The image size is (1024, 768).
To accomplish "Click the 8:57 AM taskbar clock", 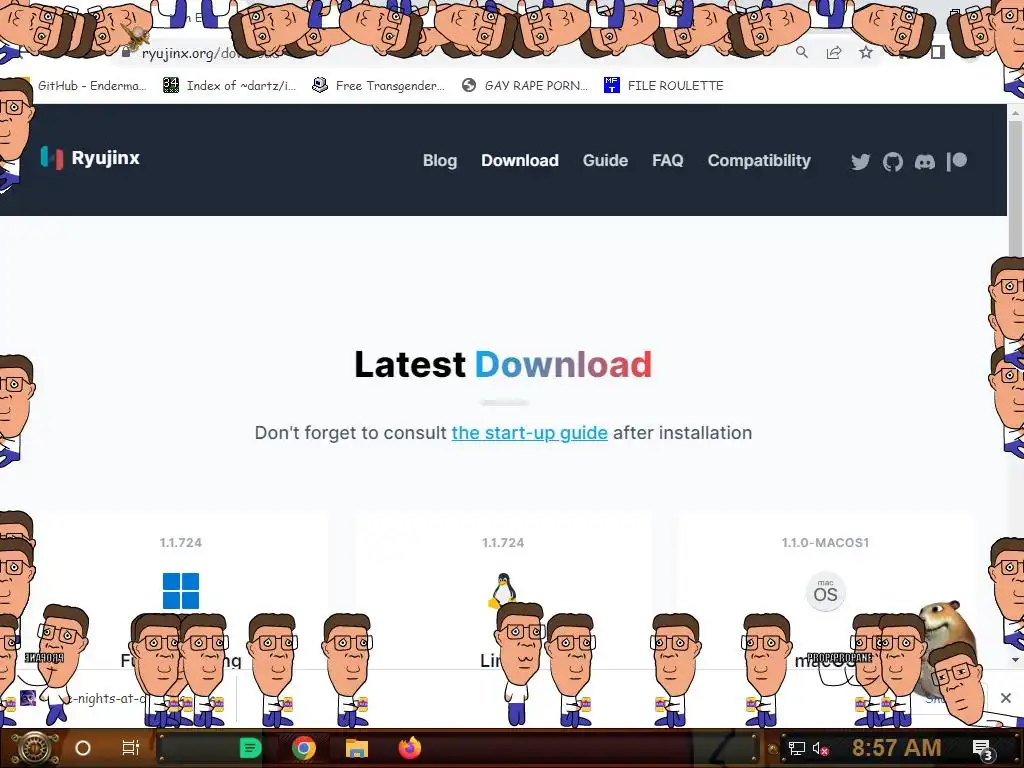I will pos(896,748).
